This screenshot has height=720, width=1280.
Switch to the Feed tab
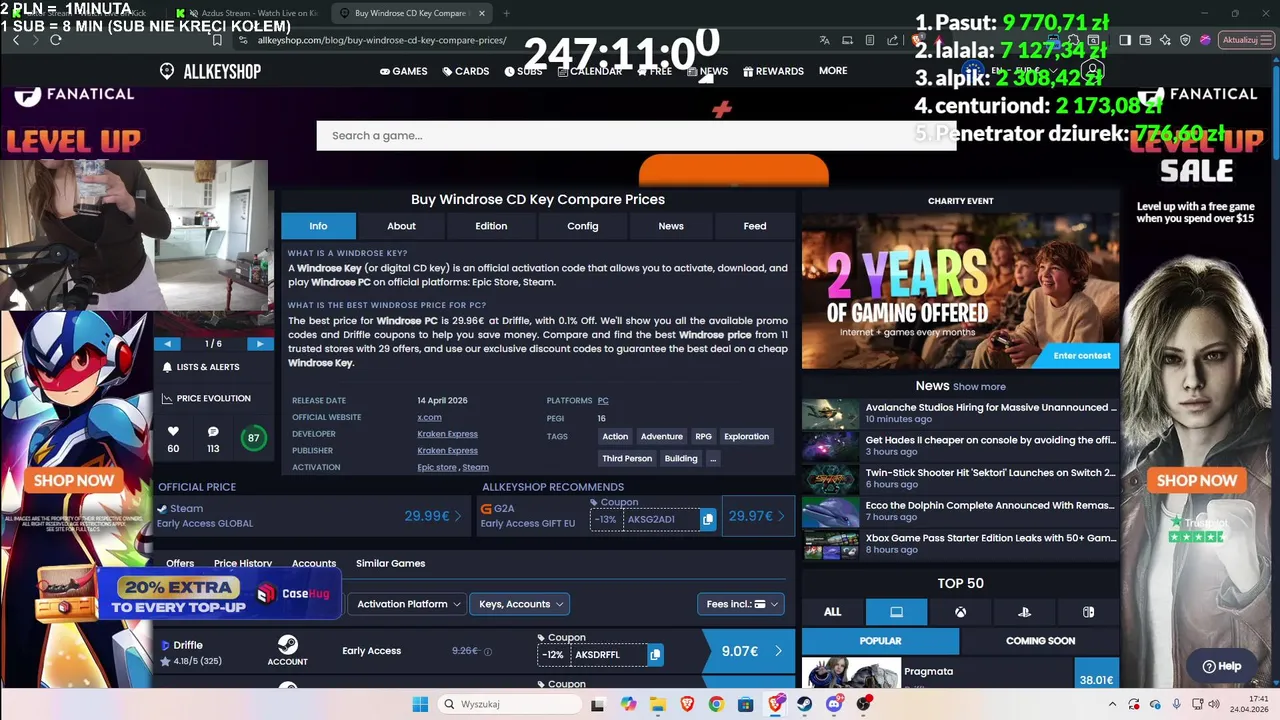755,226
